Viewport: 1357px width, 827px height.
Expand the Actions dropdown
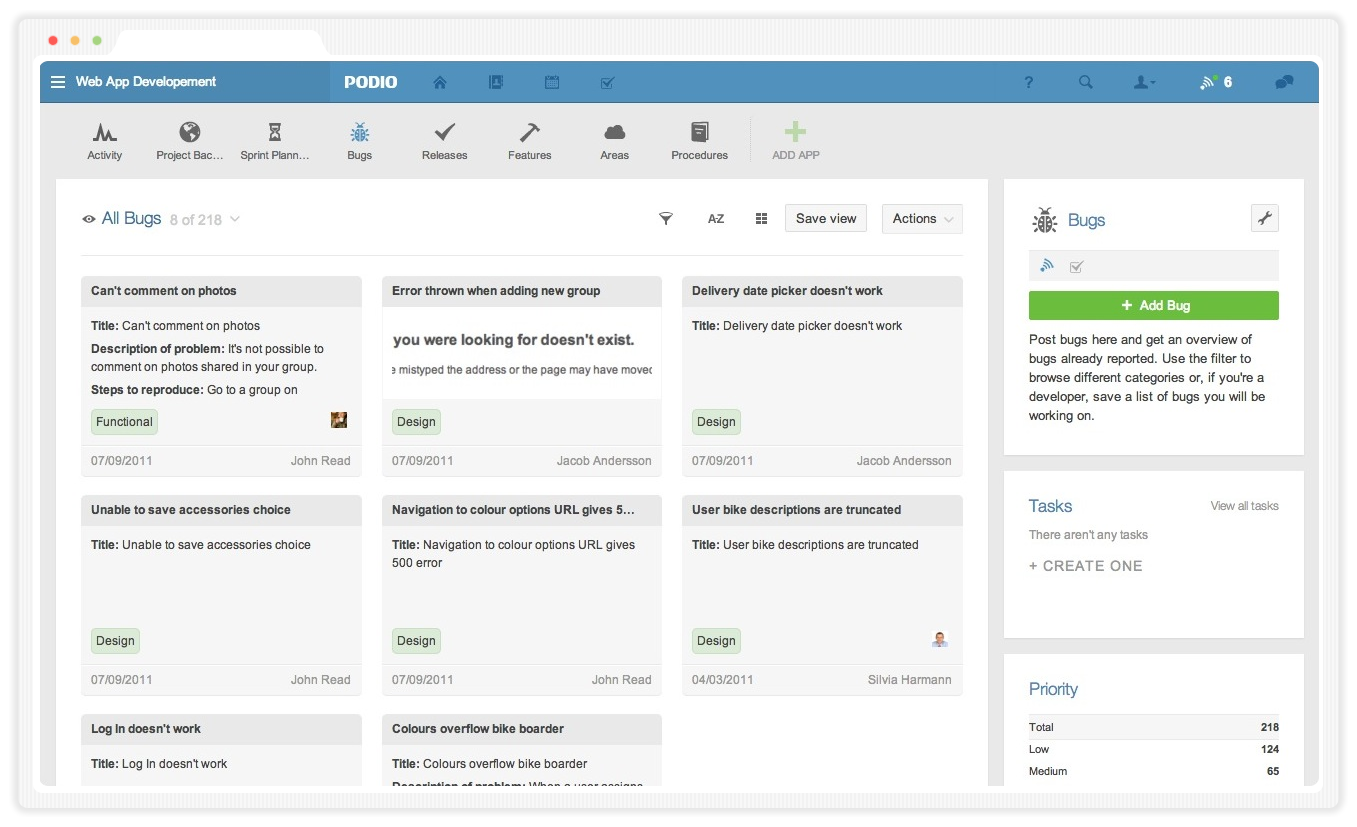(921, 219)
